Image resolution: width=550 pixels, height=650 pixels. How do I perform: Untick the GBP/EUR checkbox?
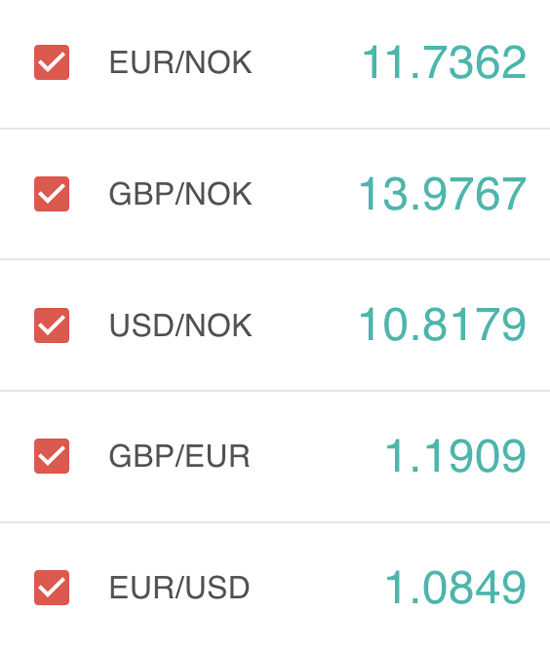point(51,456)
